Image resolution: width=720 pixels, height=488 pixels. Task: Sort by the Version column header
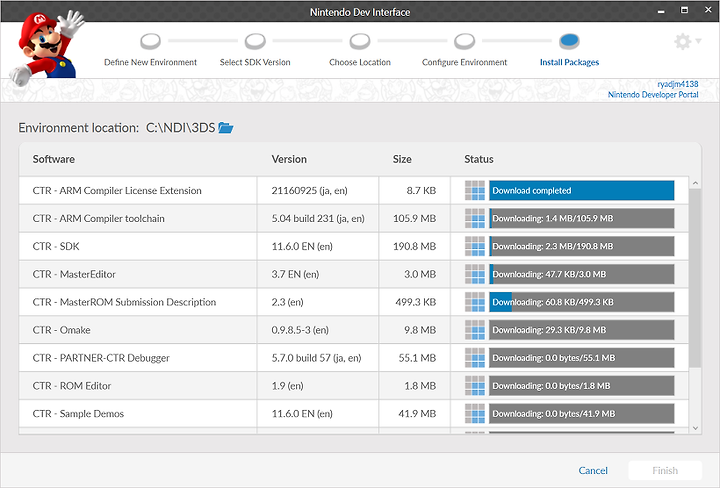click(x=289, y=159)
